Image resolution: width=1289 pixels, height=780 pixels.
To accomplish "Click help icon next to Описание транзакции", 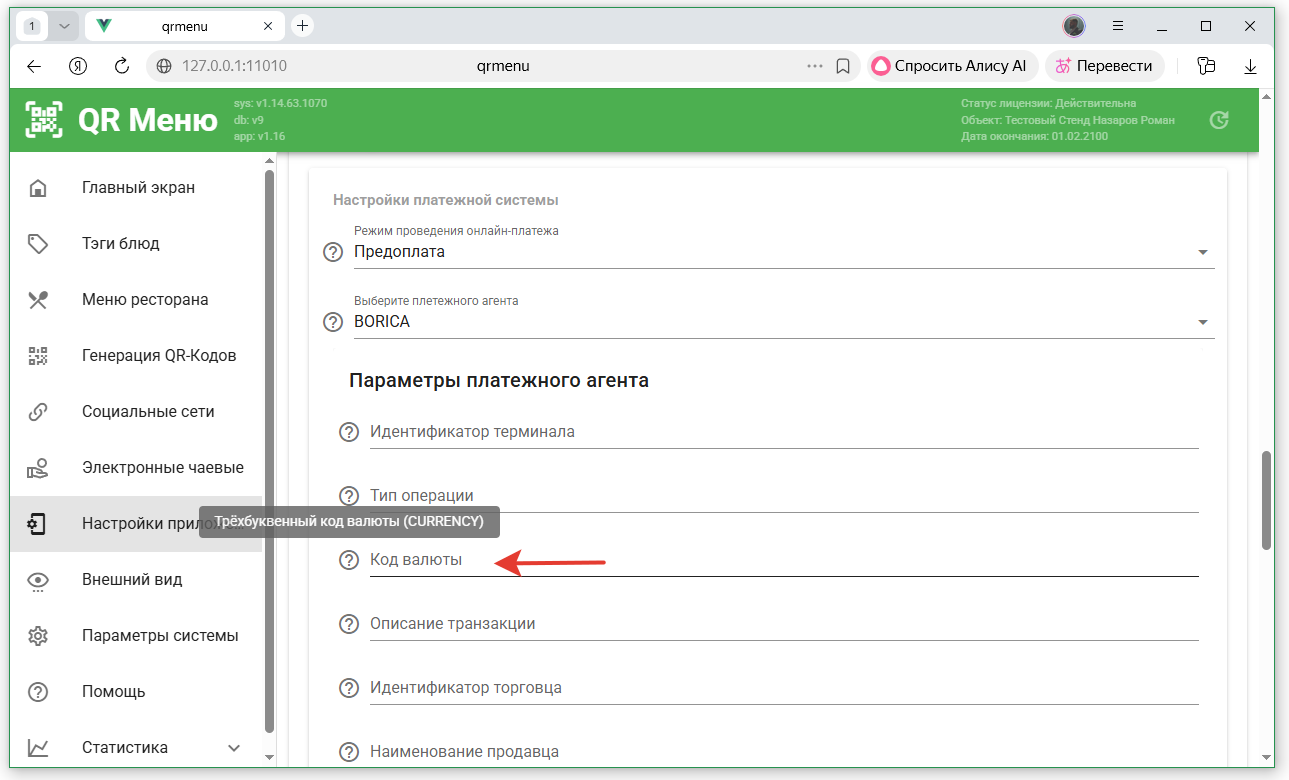I will tap(348, 624).
